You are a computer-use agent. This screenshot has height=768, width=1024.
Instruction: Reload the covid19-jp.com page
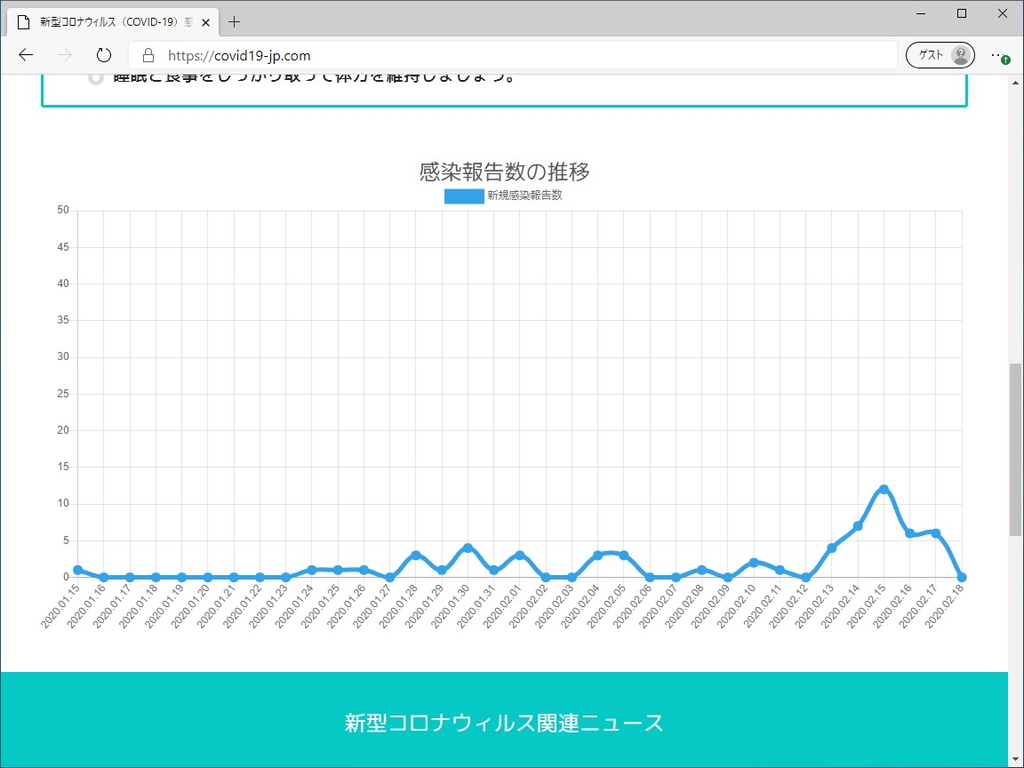(x=104, y=55)
